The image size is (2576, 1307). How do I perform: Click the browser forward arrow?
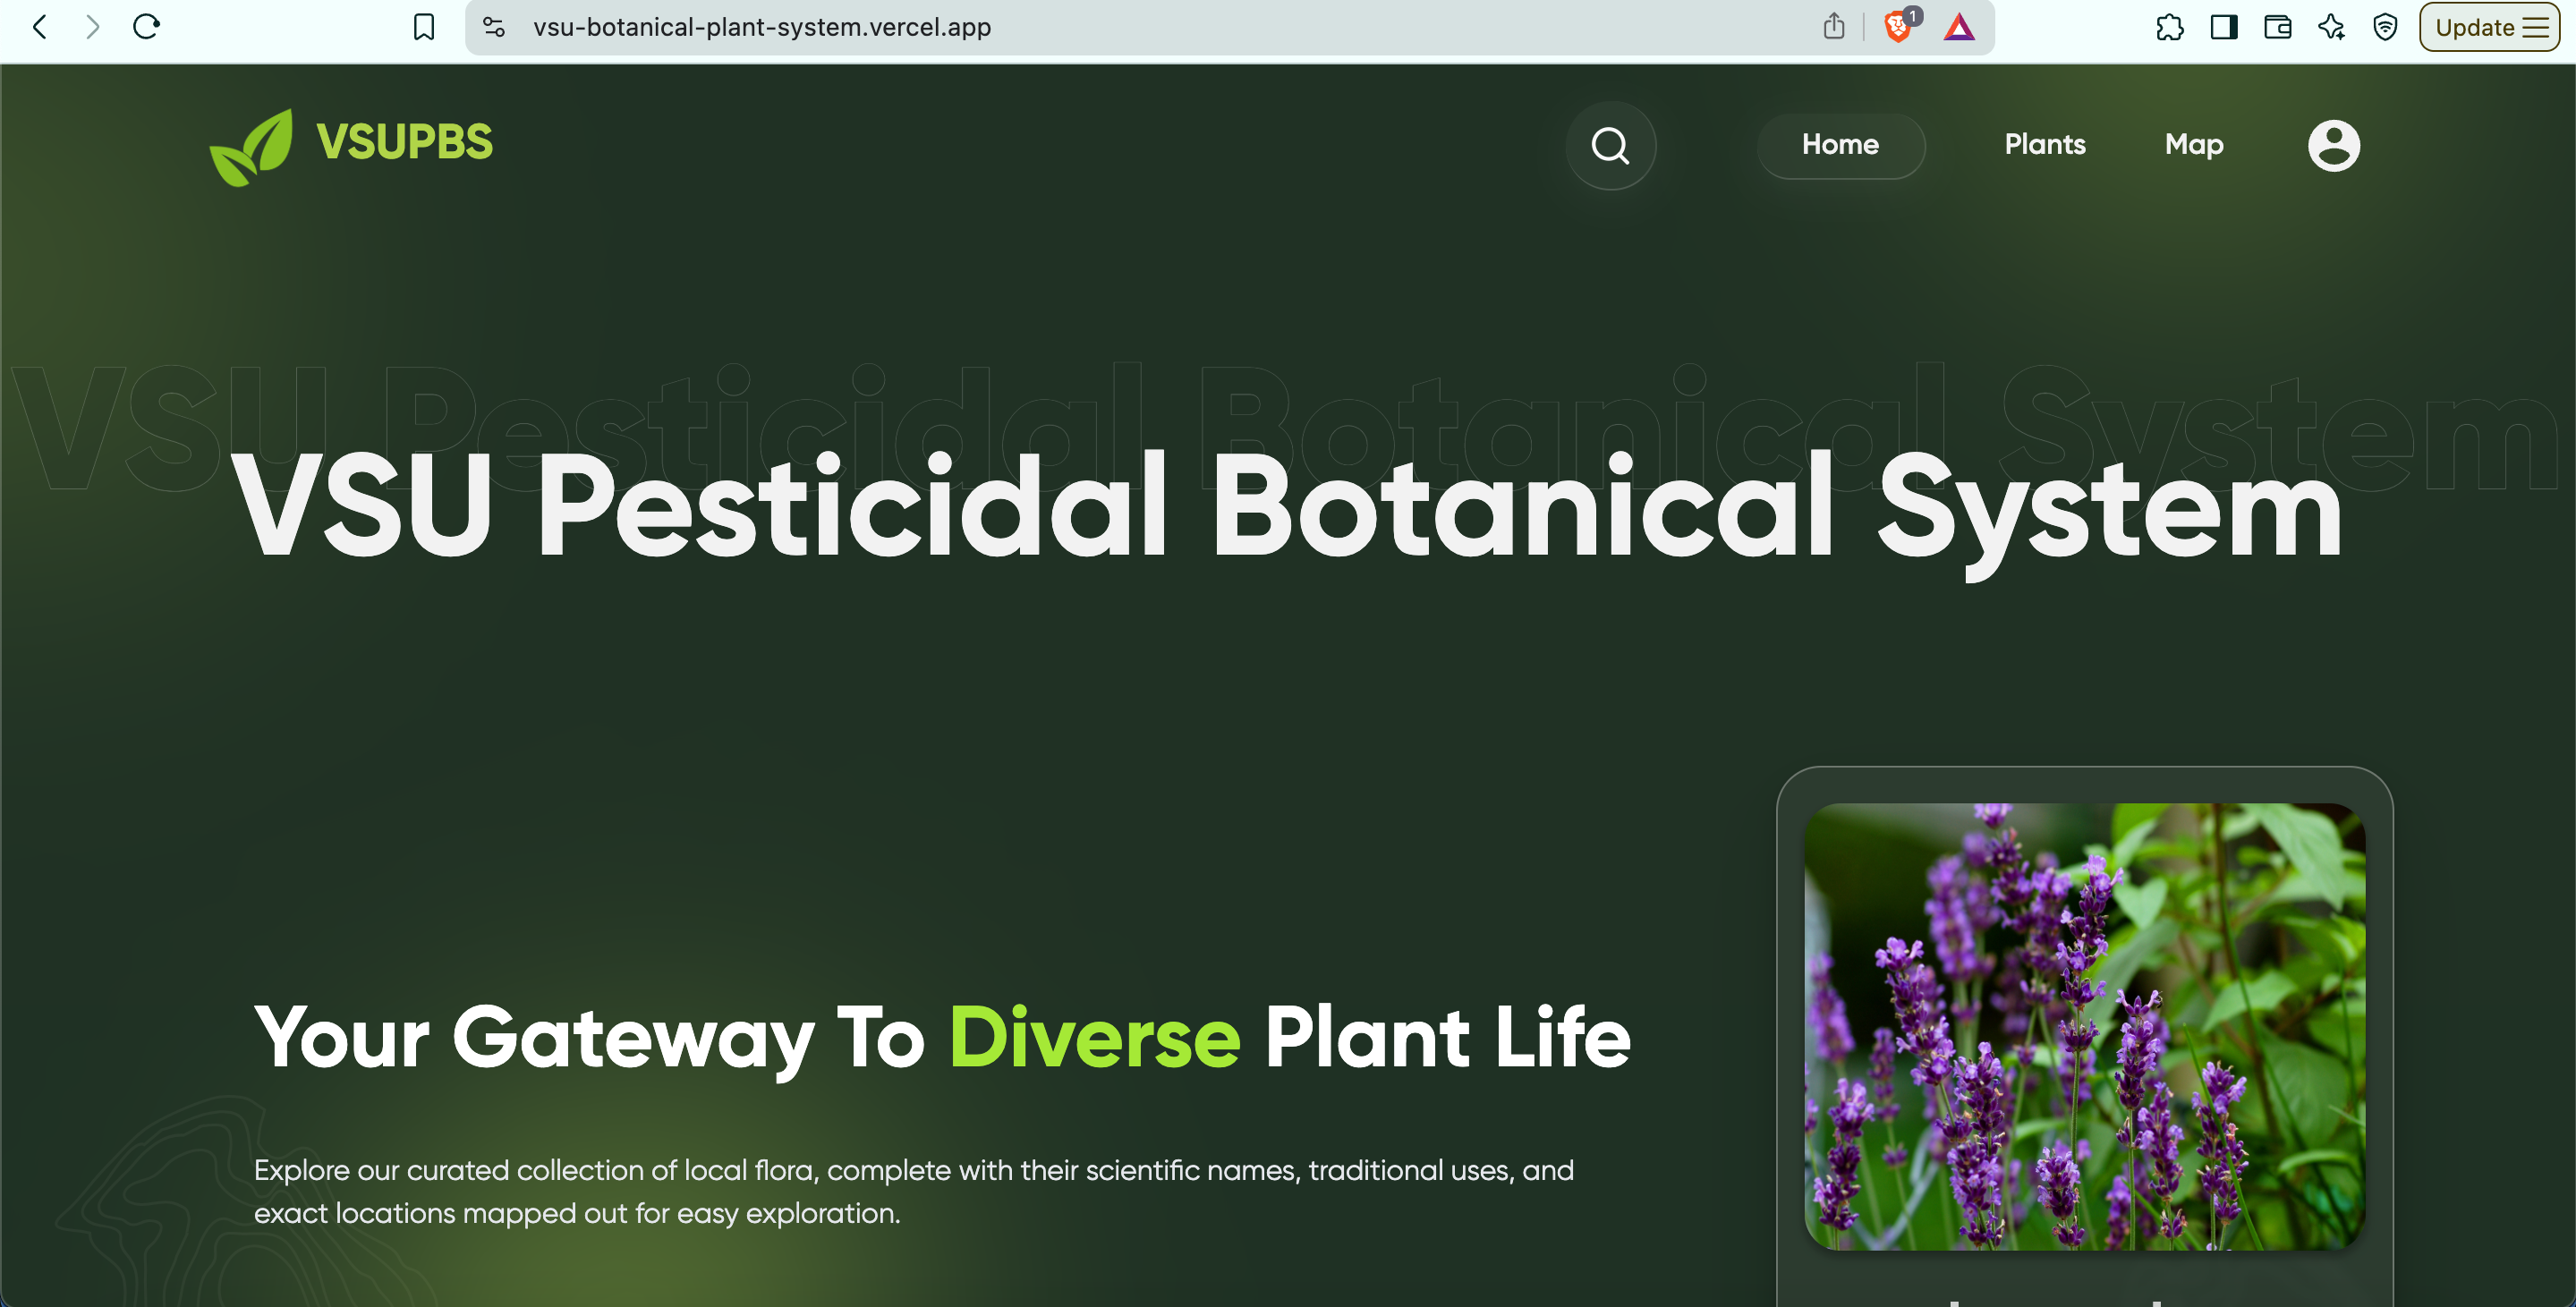click(93, 27)
